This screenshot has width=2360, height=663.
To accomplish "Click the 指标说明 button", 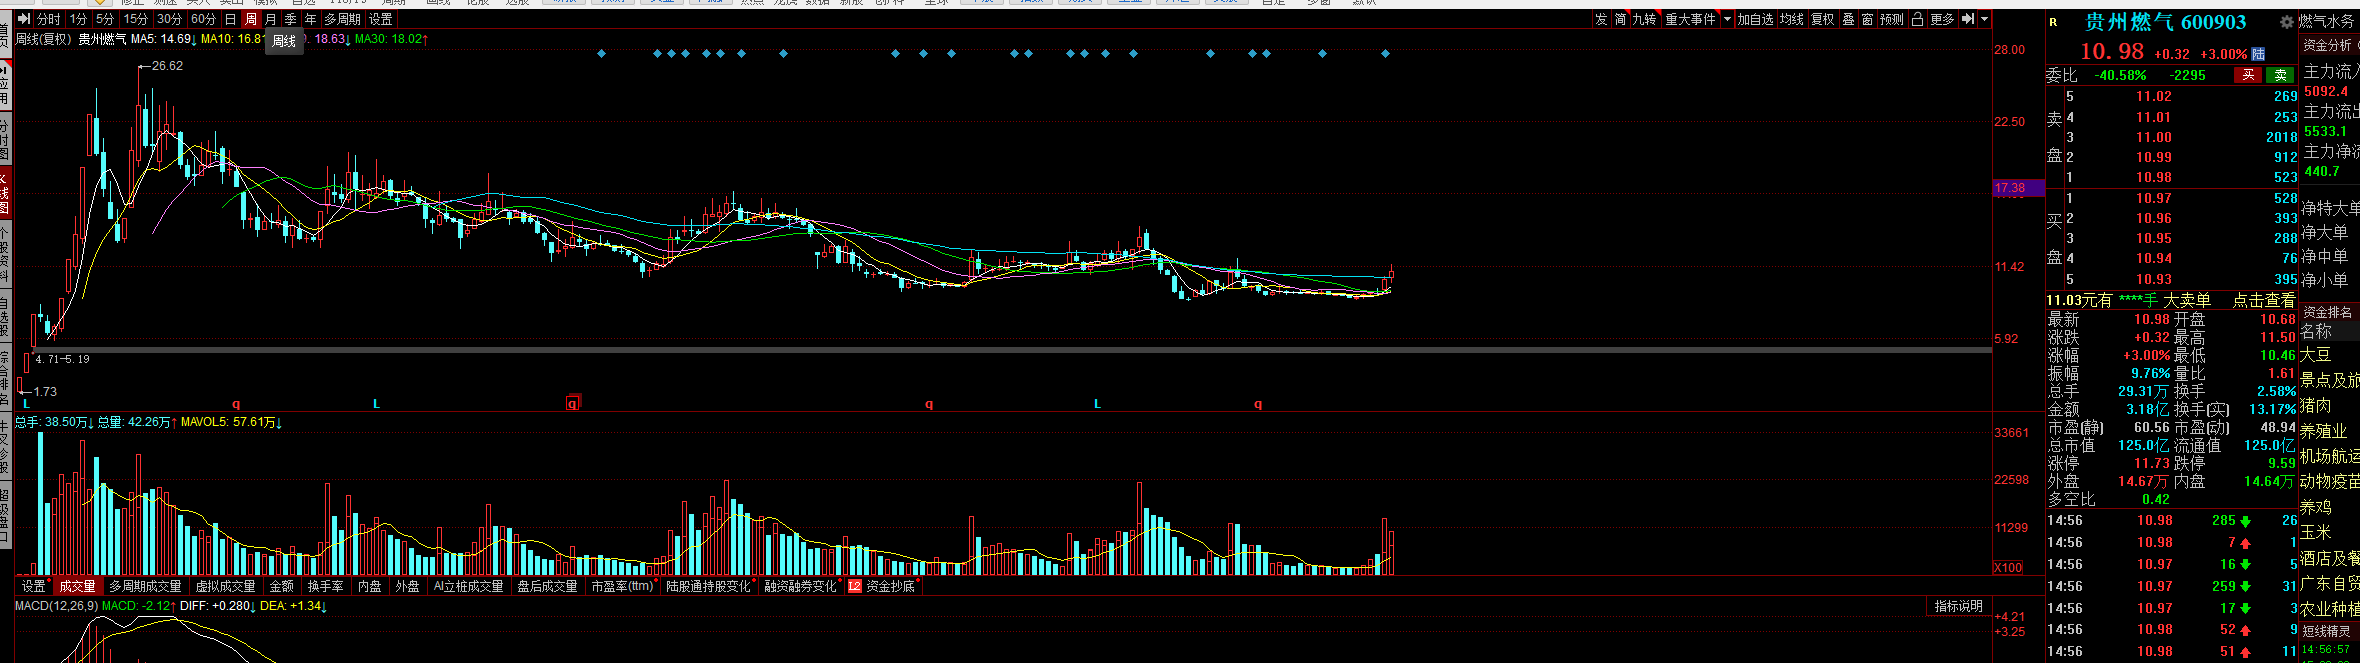I will click(1958, 606).
